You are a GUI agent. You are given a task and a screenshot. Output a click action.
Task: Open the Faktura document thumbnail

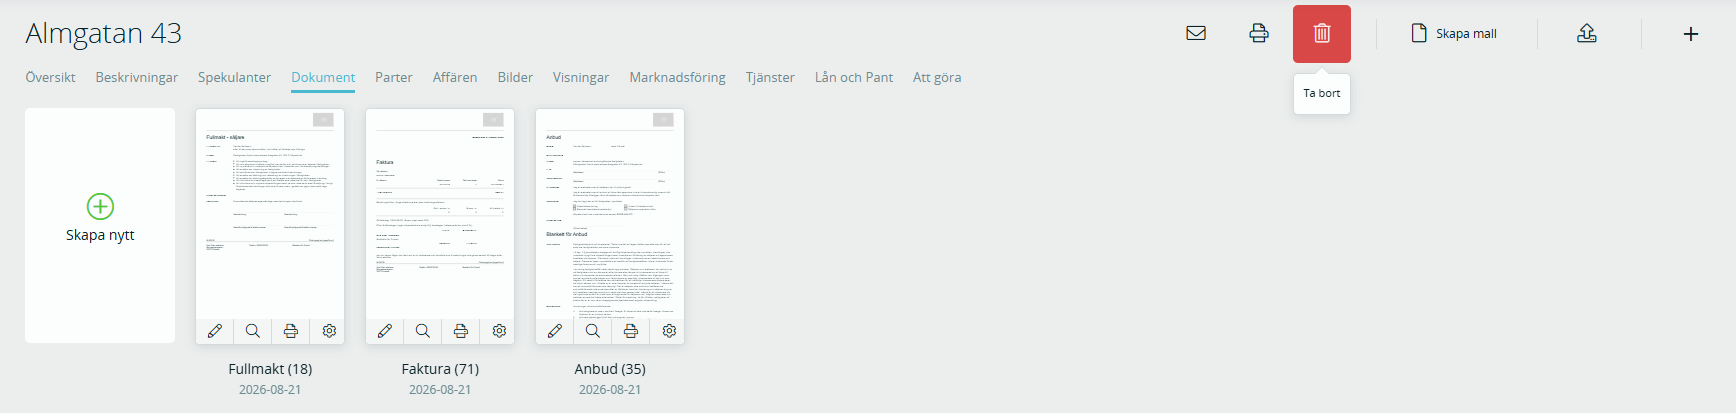pos(440,214)
